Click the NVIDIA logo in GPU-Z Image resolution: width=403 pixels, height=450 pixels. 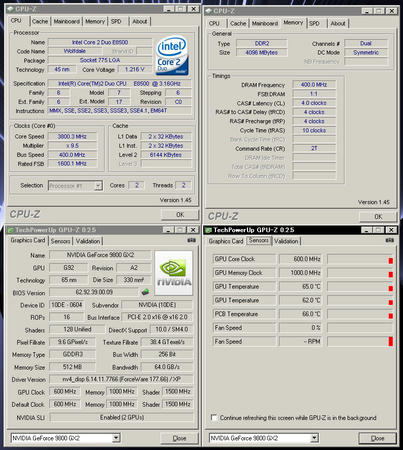pyautogui.click(x=174, y=273)
